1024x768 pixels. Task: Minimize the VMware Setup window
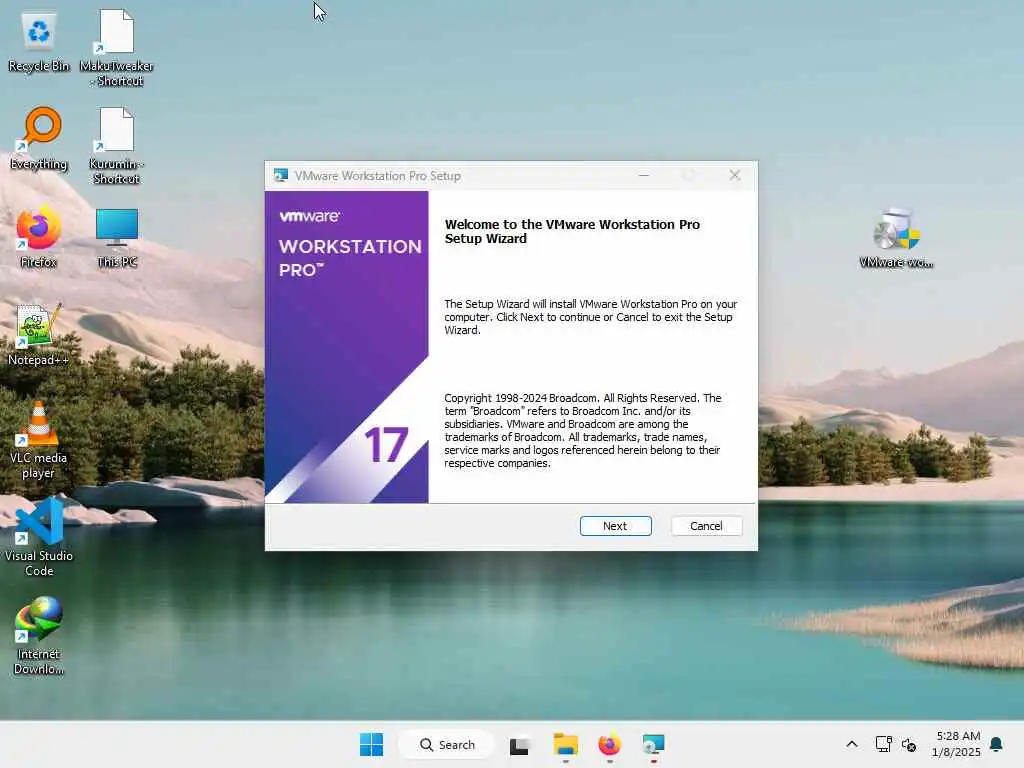point(644,176)
